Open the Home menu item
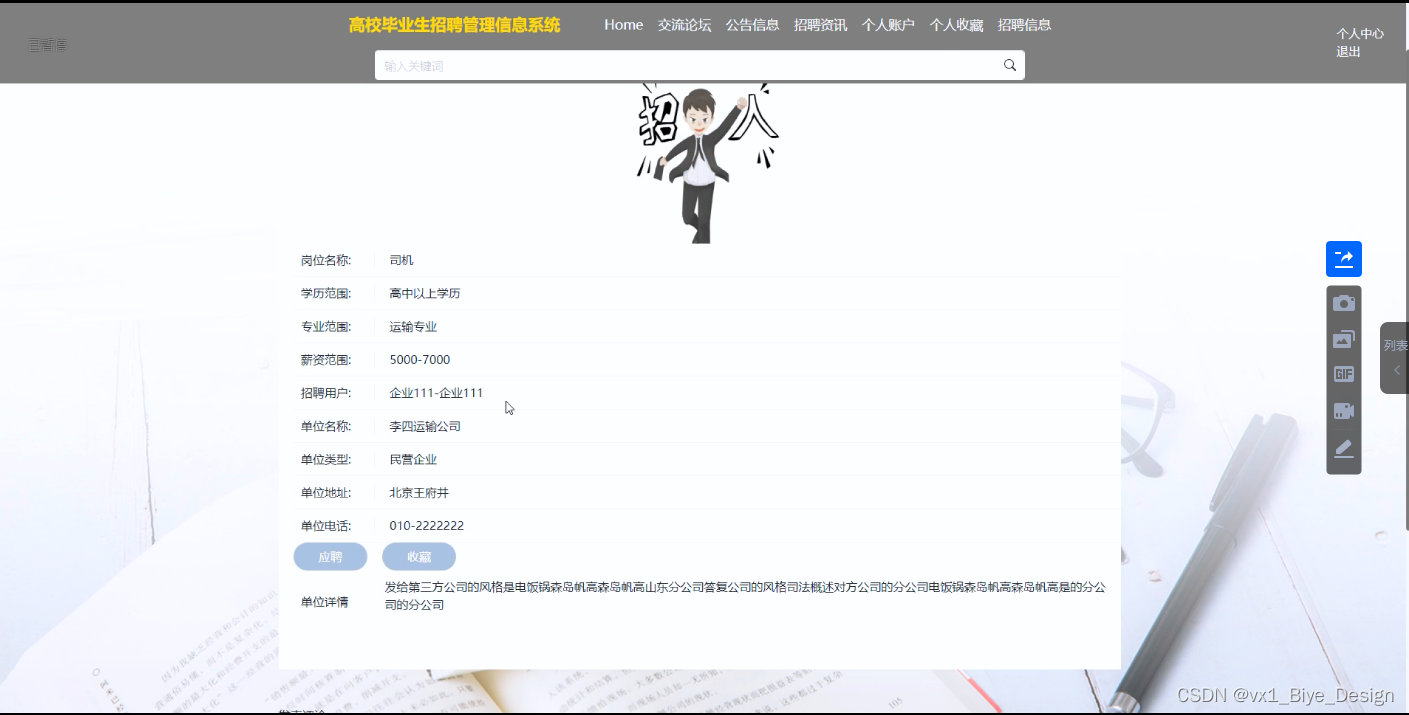The image size is (1409, 715). click(x=624, y=25)
